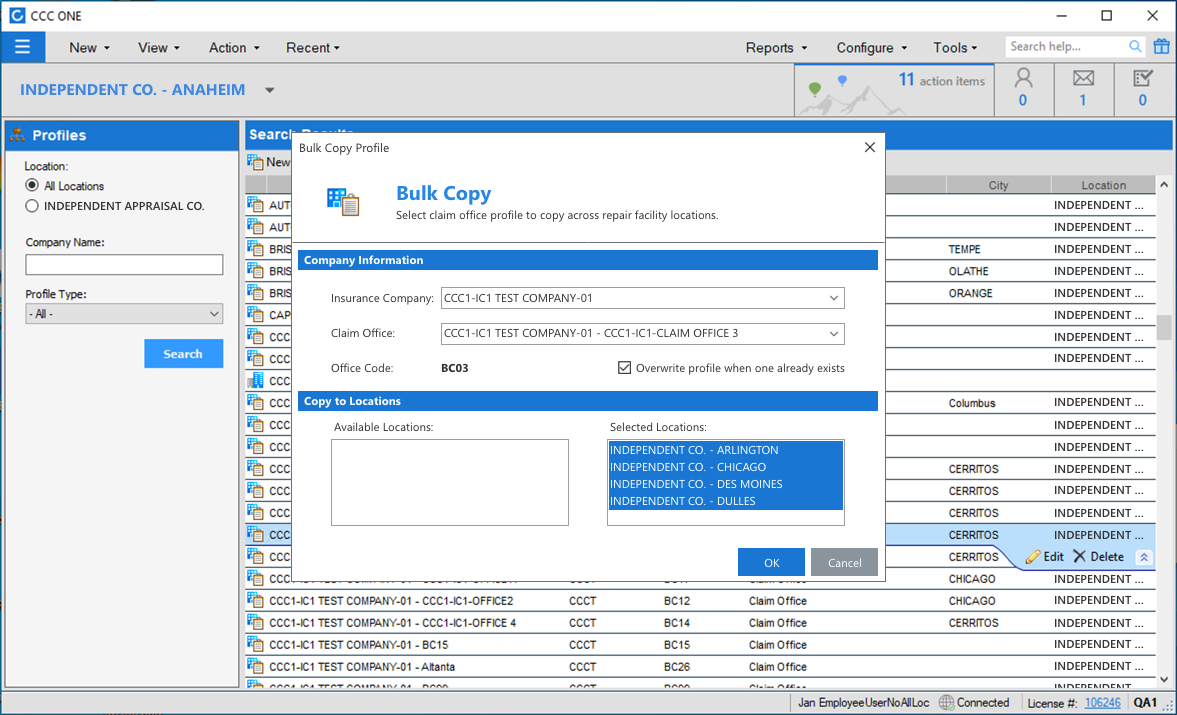Open the Insurance Company dropdown
The width and height of the screenshot is (1177, 715).
[x=833, y=298]
